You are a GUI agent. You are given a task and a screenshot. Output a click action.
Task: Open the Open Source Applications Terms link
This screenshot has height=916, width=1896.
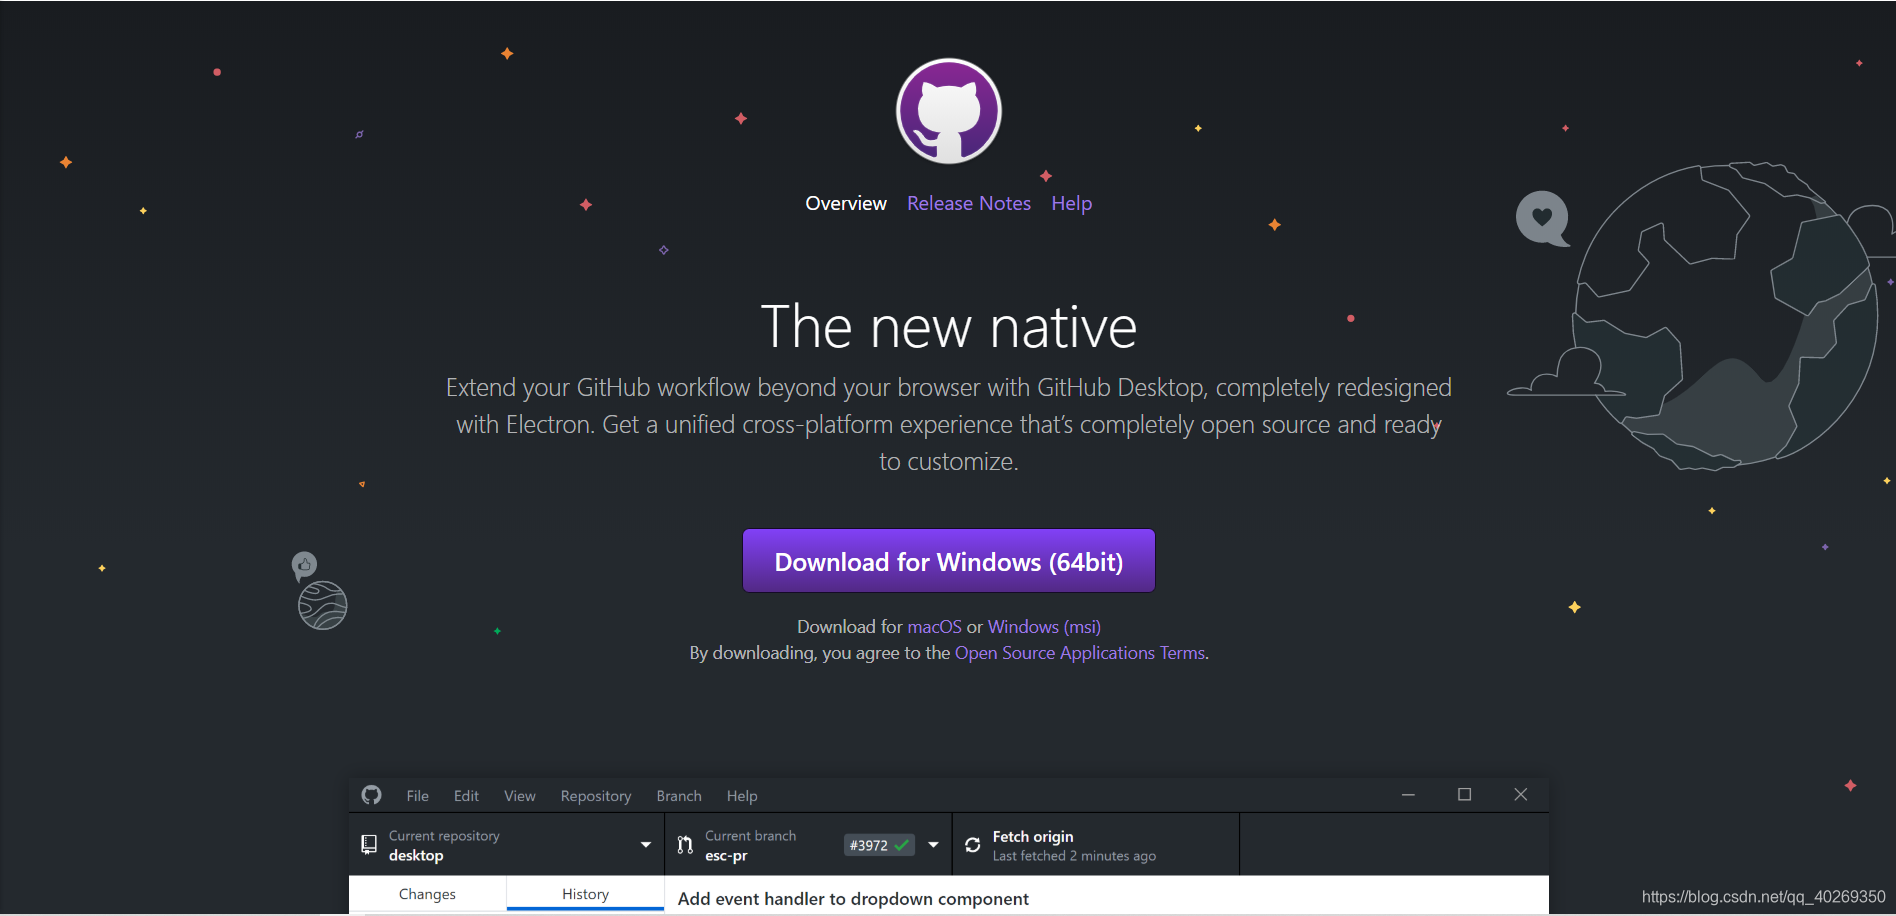[x=1079, y=653]
